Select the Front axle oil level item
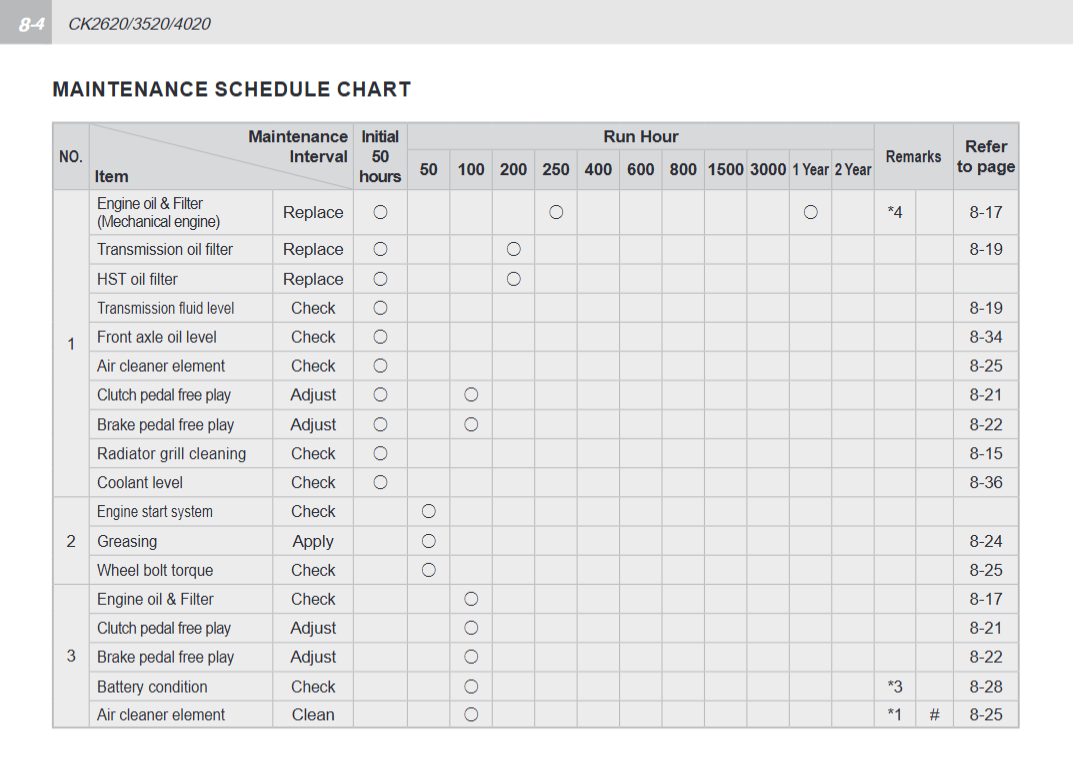The width and height of the screenshot is (1073, 758). click(156, 337)
